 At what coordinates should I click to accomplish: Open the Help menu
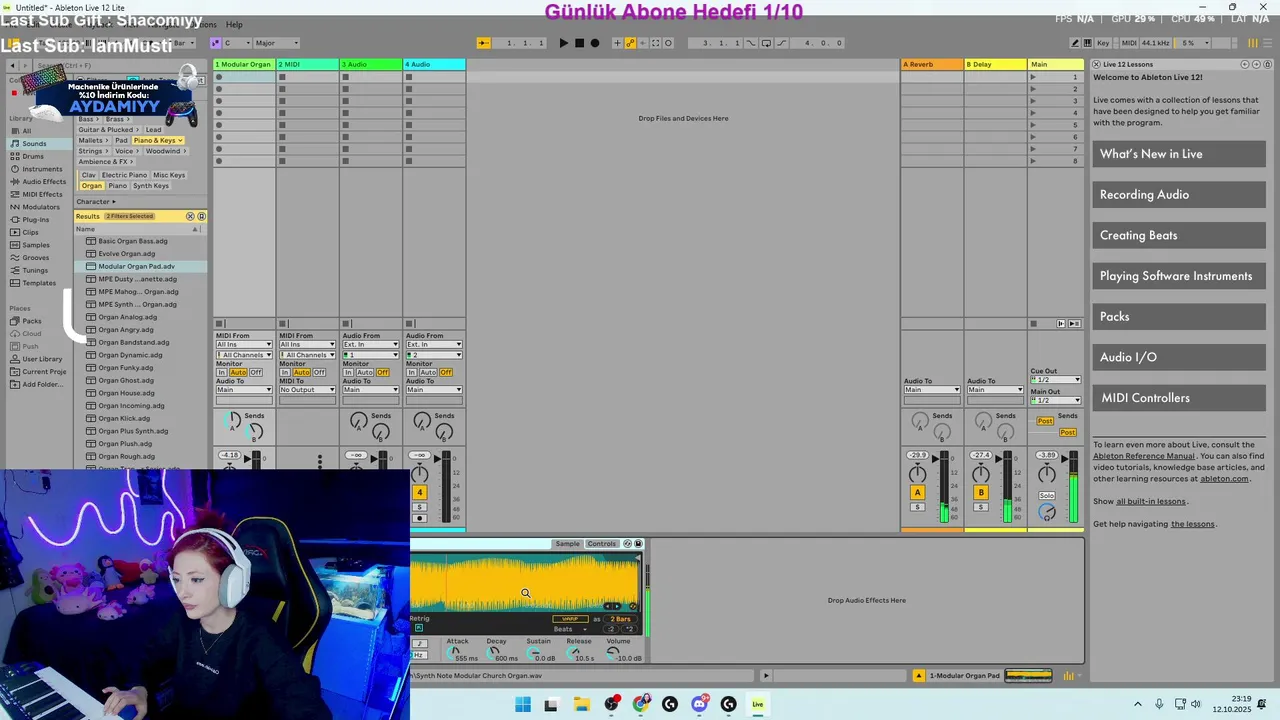[x=234, y=24]
